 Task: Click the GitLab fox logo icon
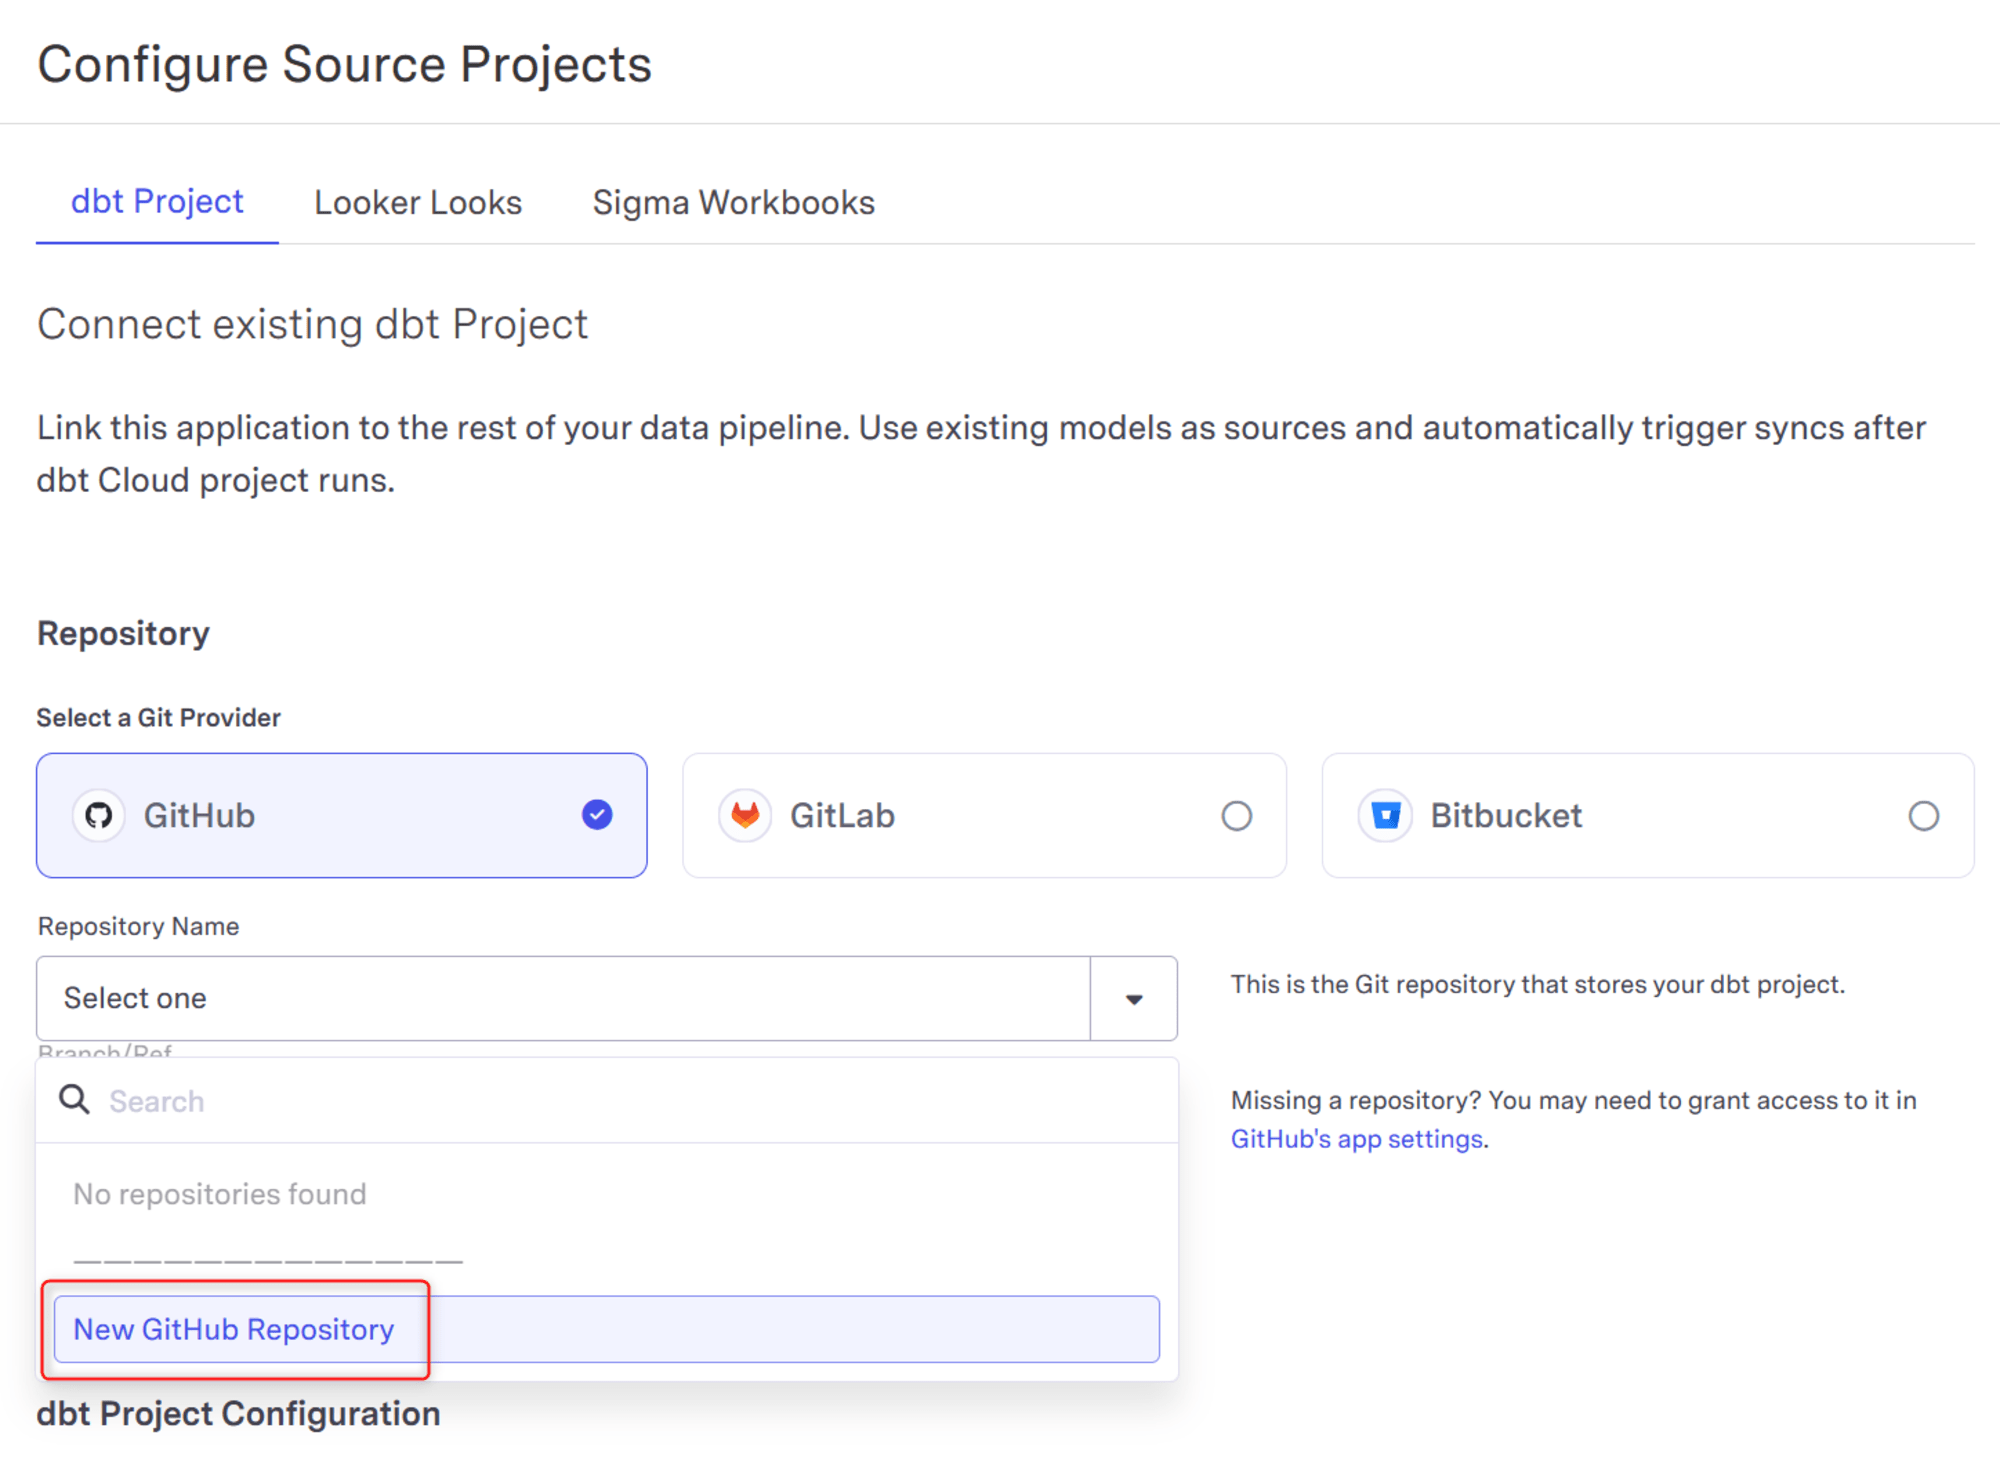click(745, 816)
